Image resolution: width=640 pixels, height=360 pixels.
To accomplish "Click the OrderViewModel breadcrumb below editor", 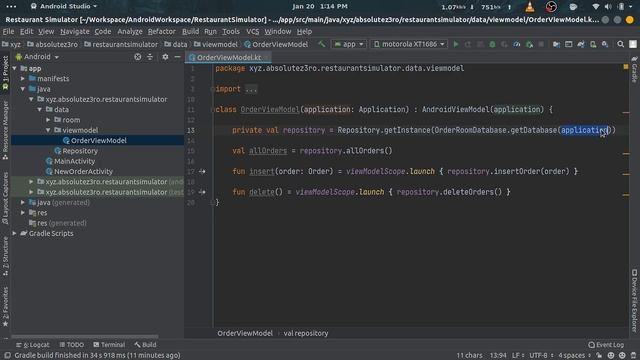I will [x=244, y=333].
